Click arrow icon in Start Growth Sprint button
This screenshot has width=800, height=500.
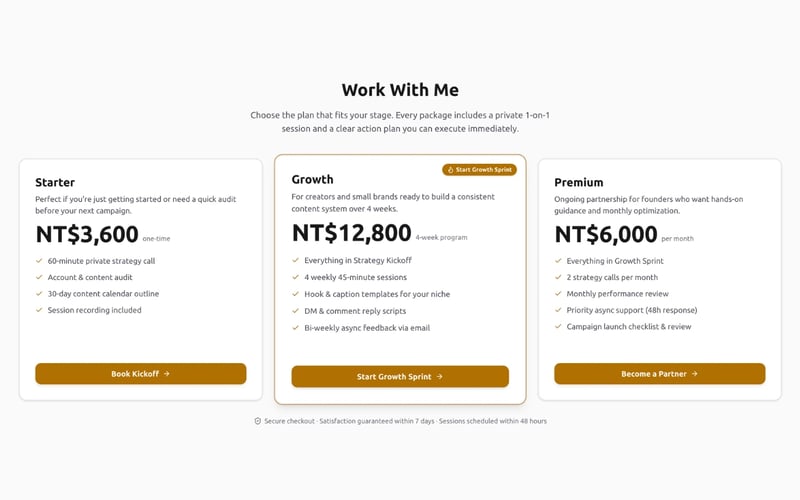[x=439, y=377]
